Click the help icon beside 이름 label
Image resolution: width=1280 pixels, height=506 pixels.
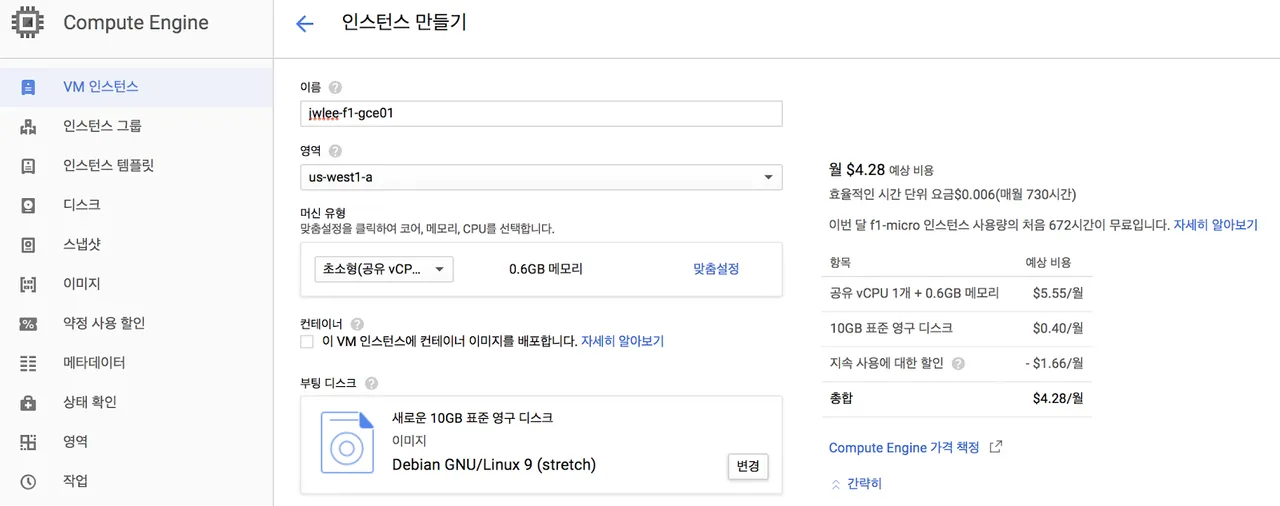335,88
